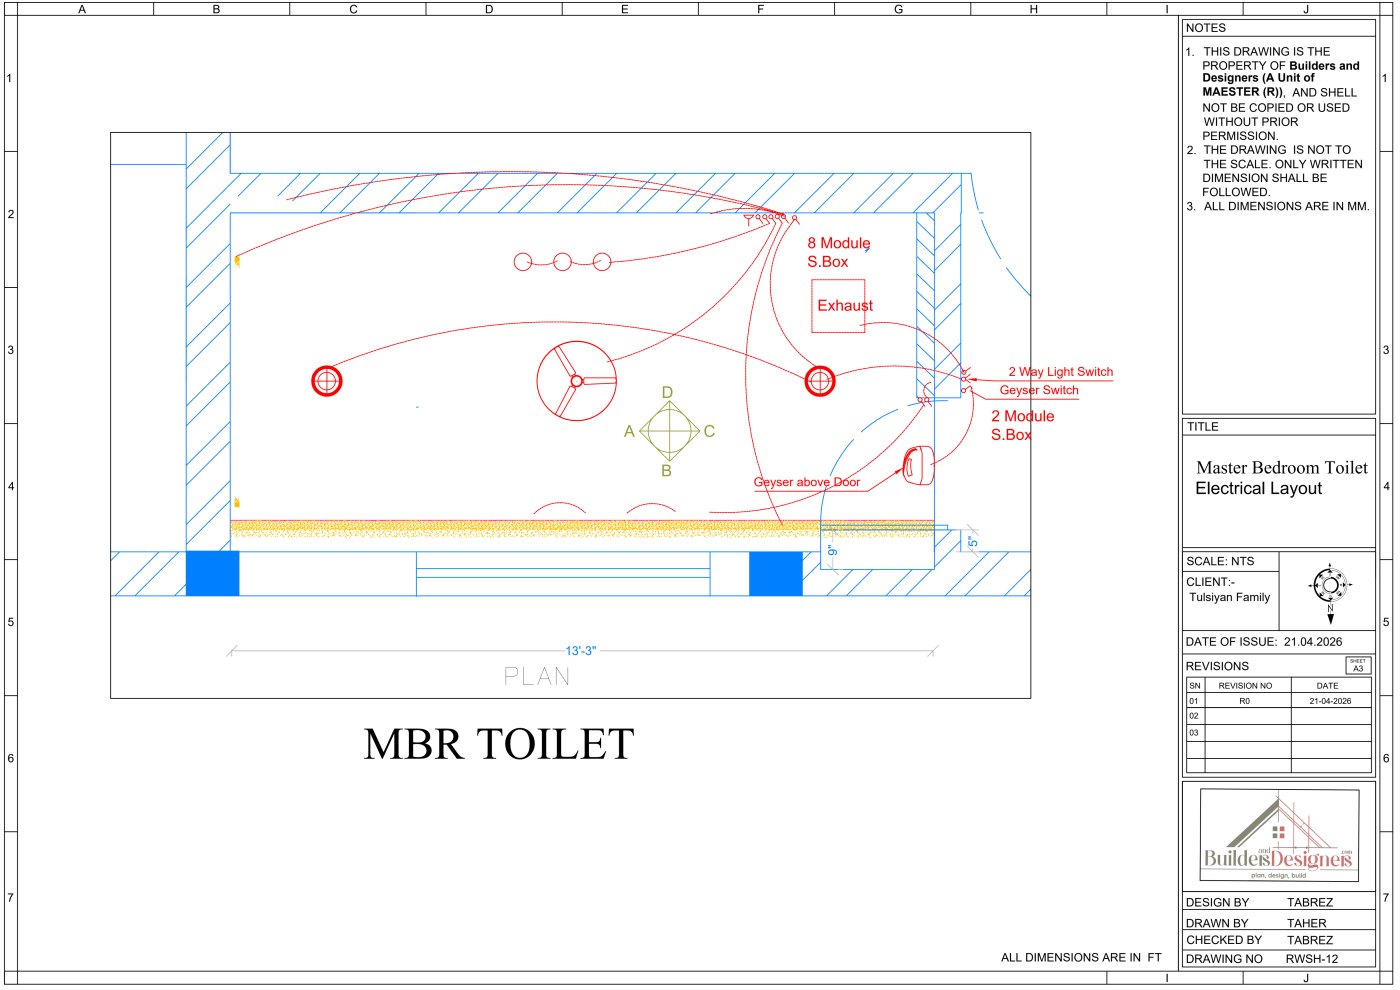Click the Builders and Designers logo
Image resolution: width=1400 pixels, height=990 pixels.
1279,836
